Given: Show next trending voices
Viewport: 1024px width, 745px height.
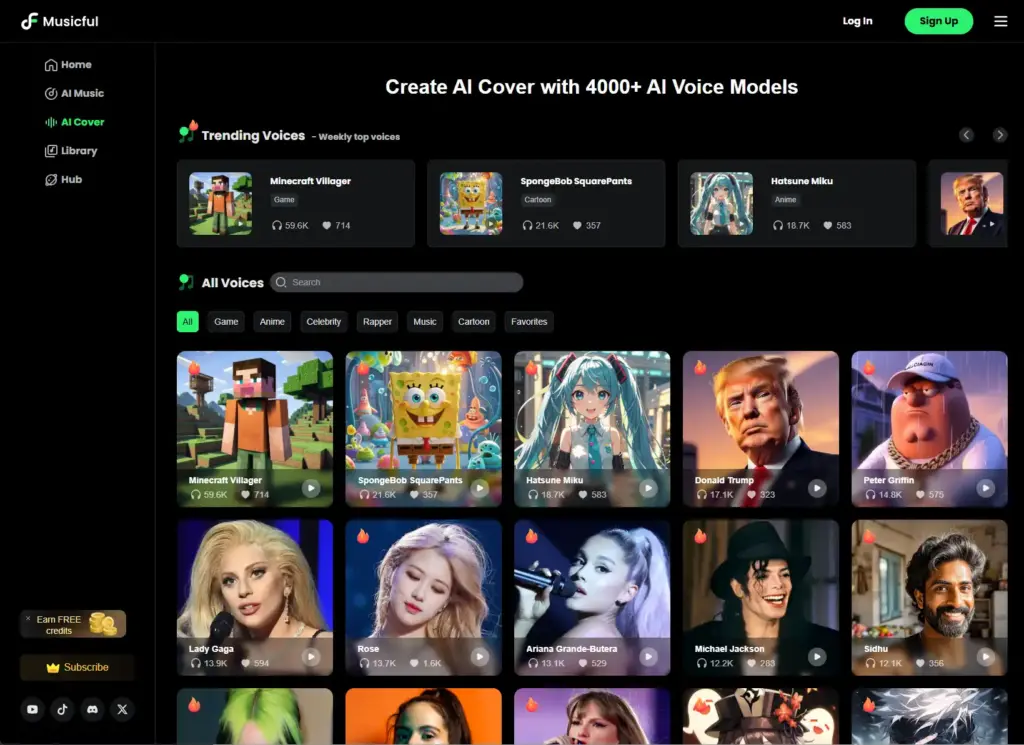Looking at the screenshot, I should pos(999,135).
